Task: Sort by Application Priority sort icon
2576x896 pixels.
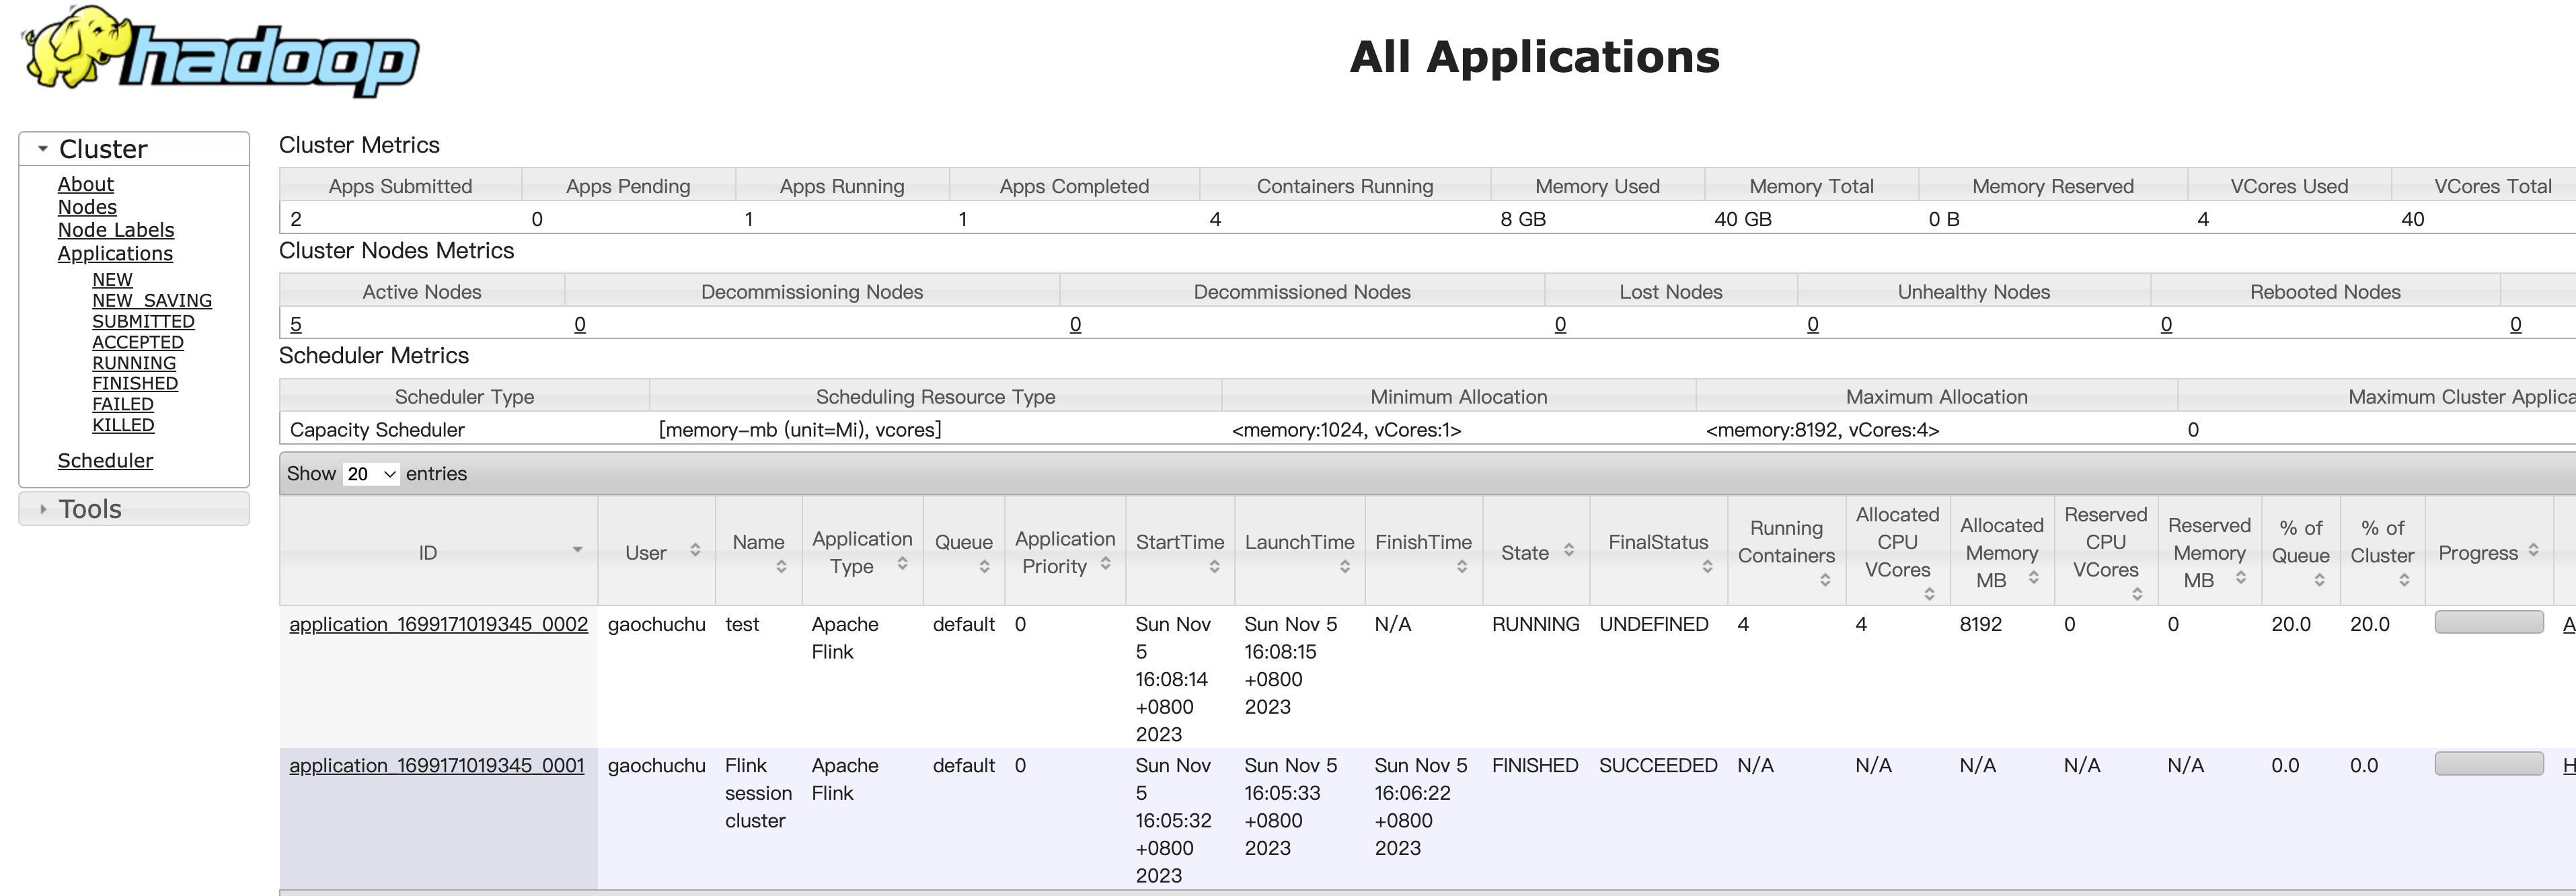Action: [x=1105, y=564]
